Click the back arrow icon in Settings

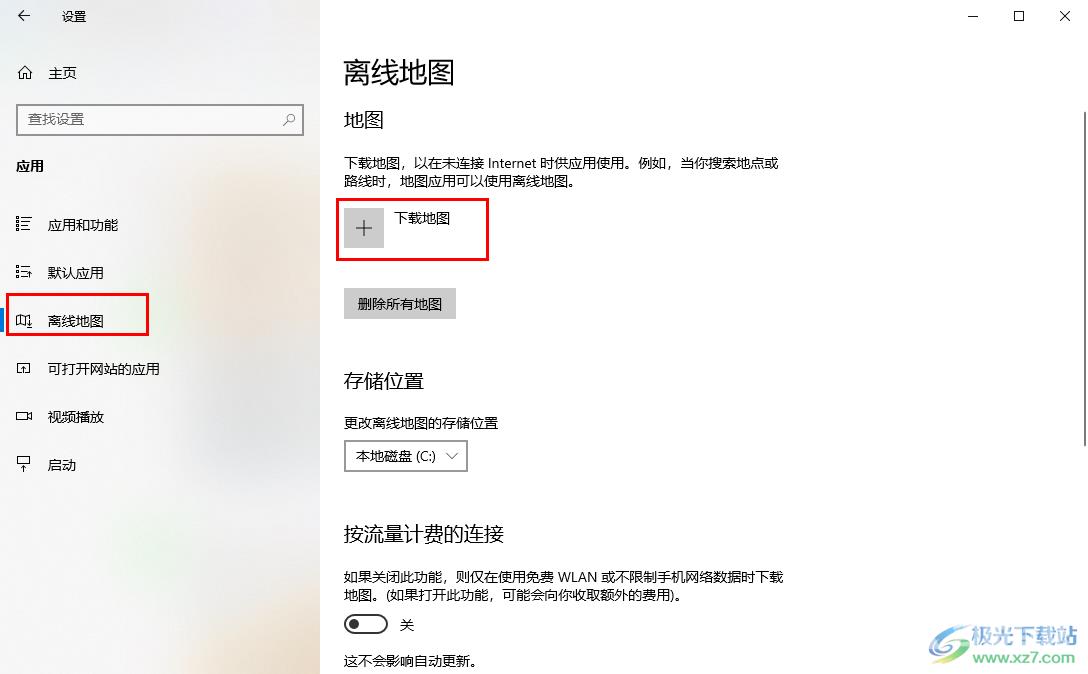24,16
